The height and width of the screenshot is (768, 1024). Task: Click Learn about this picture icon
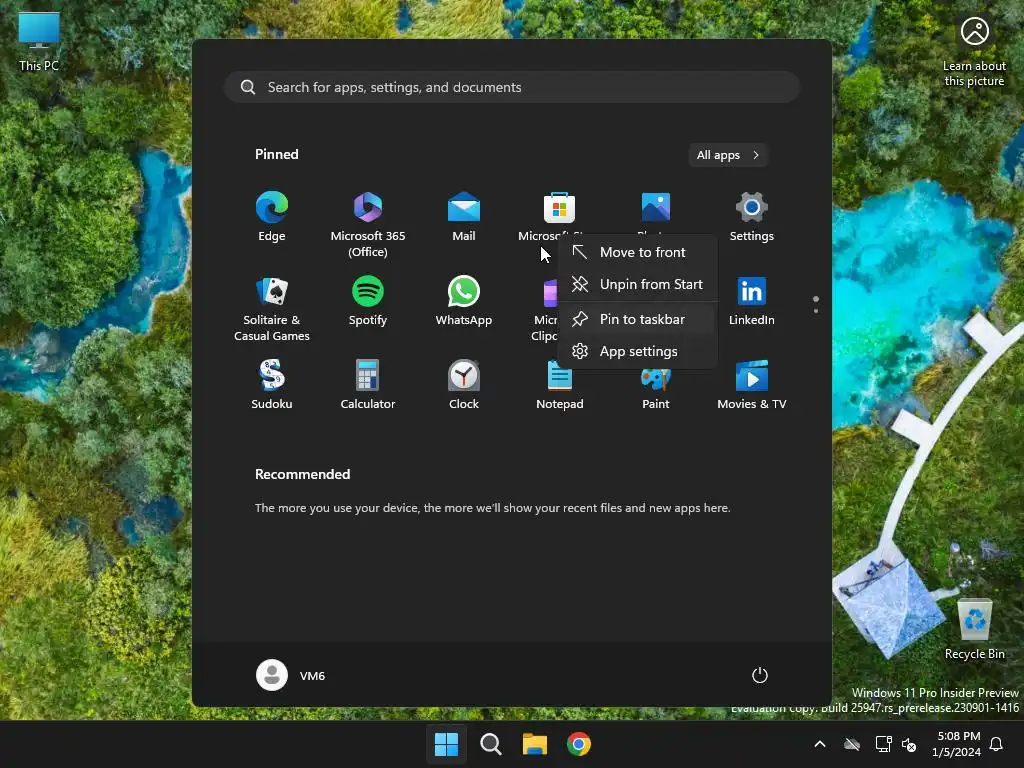[974, 51]
